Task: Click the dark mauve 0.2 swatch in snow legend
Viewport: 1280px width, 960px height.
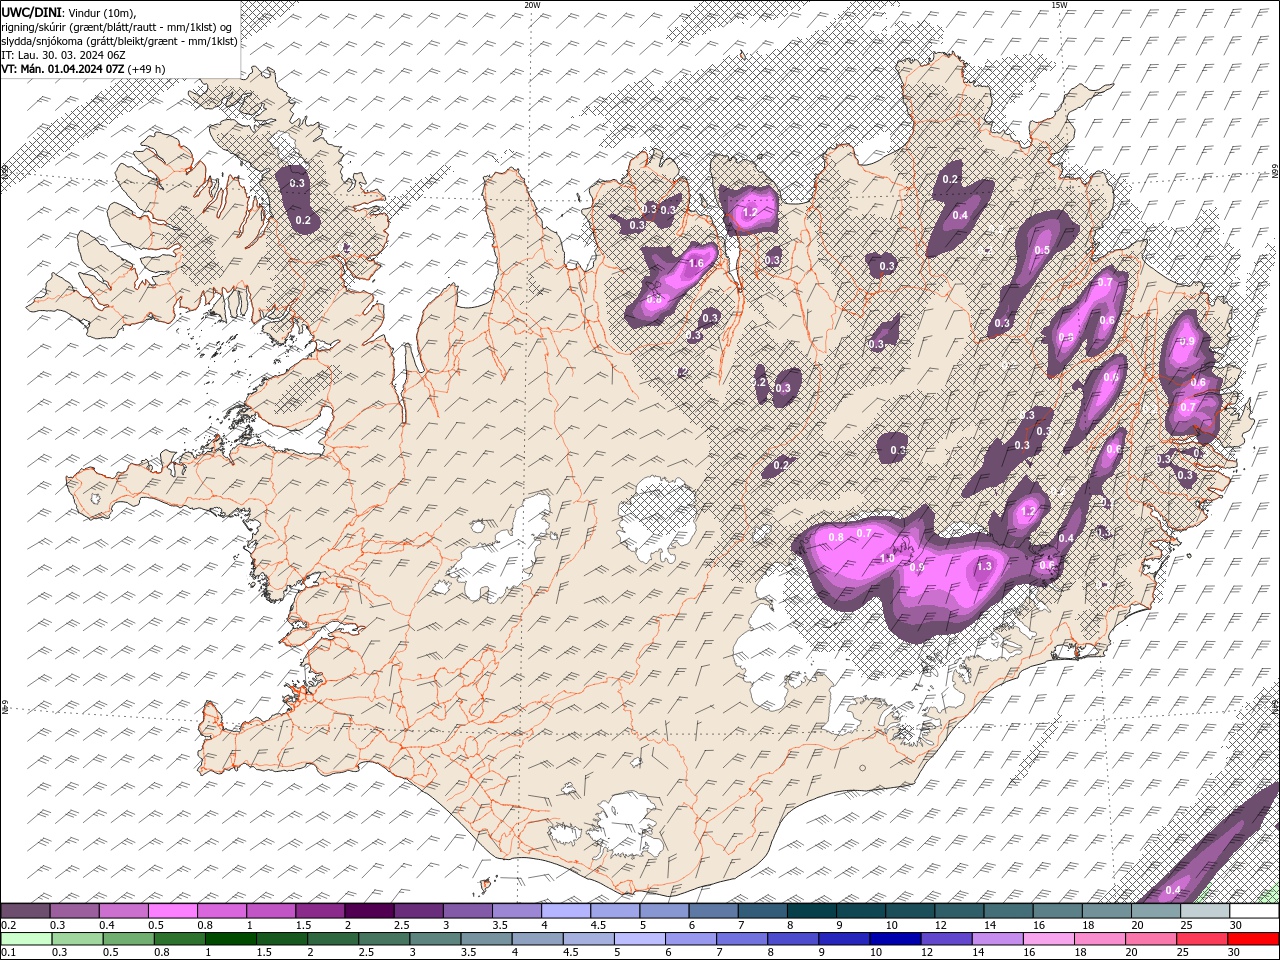Action: [x=25, y=911]
